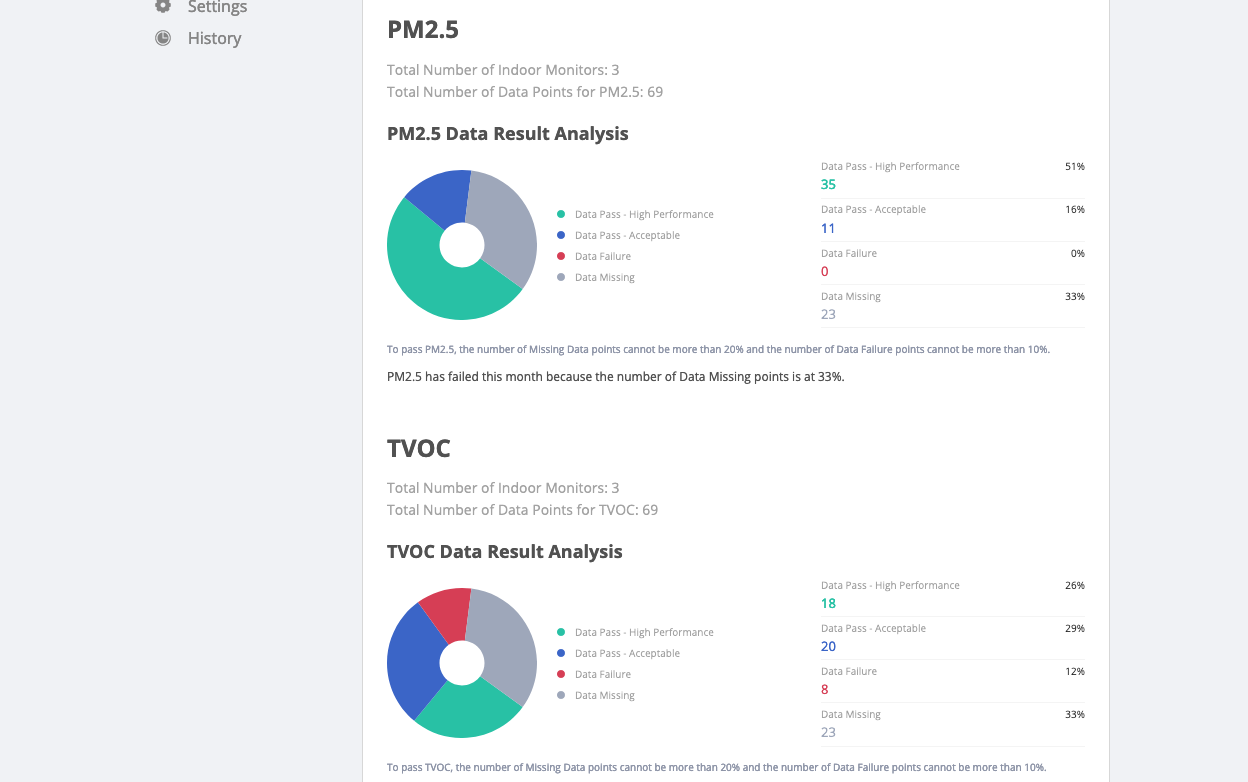Click the Data Pass - Acceptable value 11 for PM2.5

(827, 228)
